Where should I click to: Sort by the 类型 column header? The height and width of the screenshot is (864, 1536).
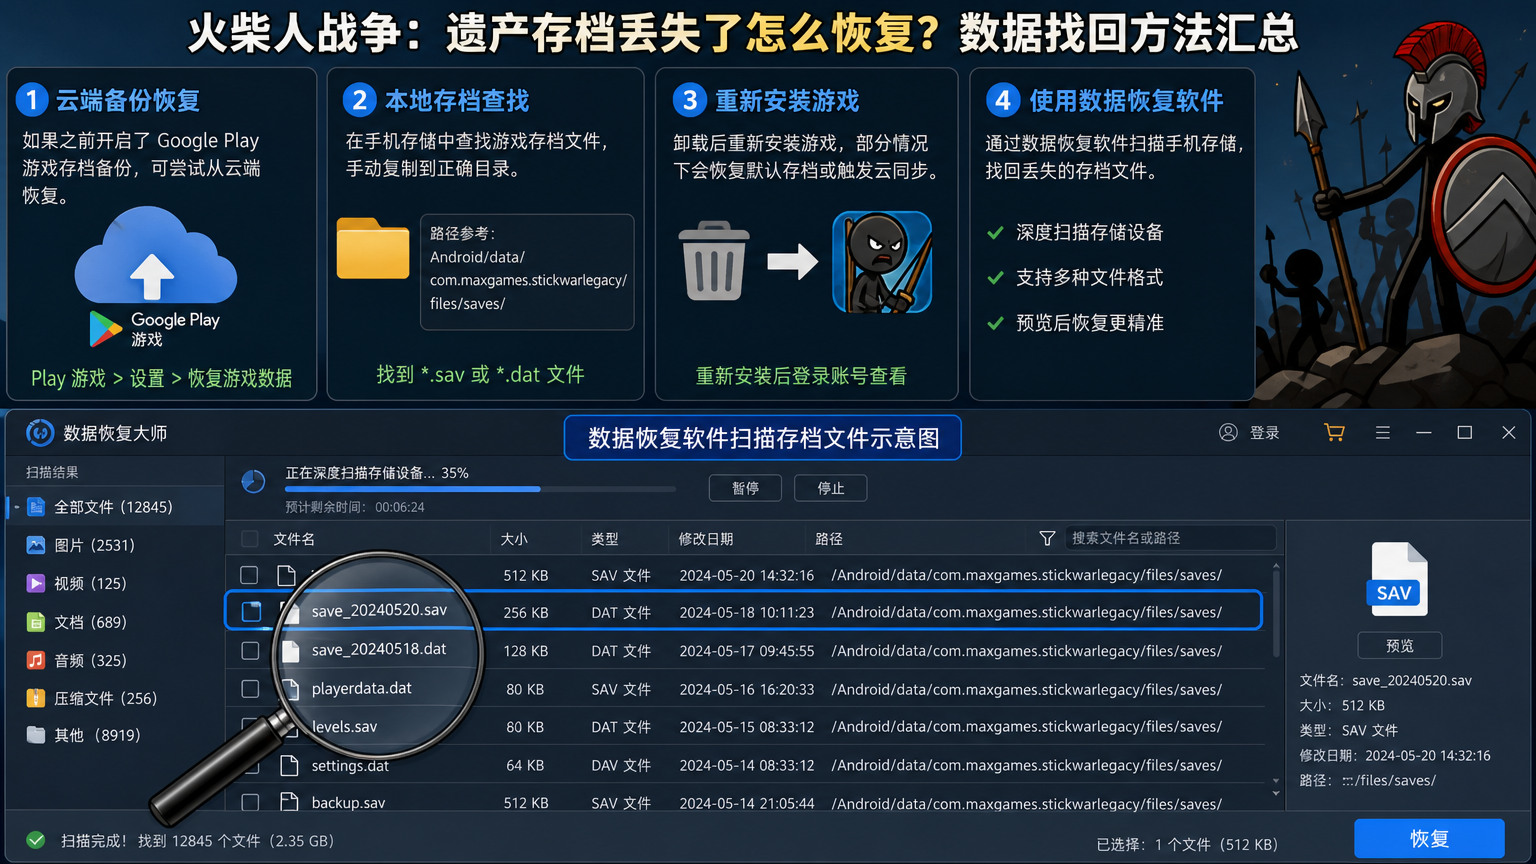click(x=605, y=539)
